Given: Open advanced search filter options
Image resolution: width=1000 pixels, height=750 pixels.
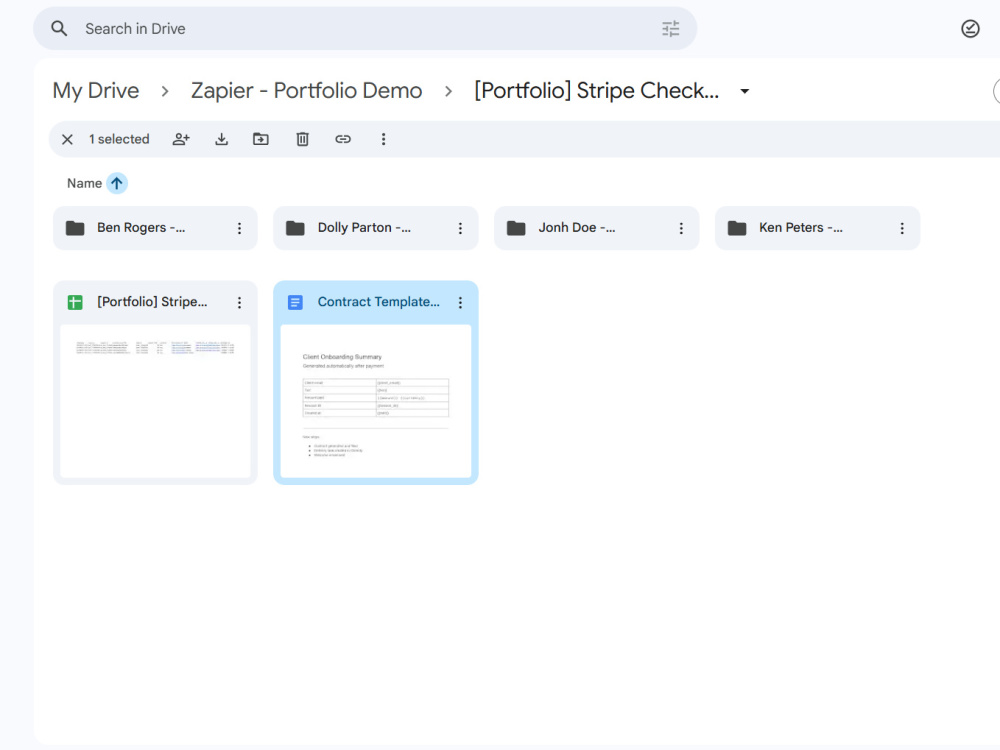Looking at the screenshot, I should 670,29.
